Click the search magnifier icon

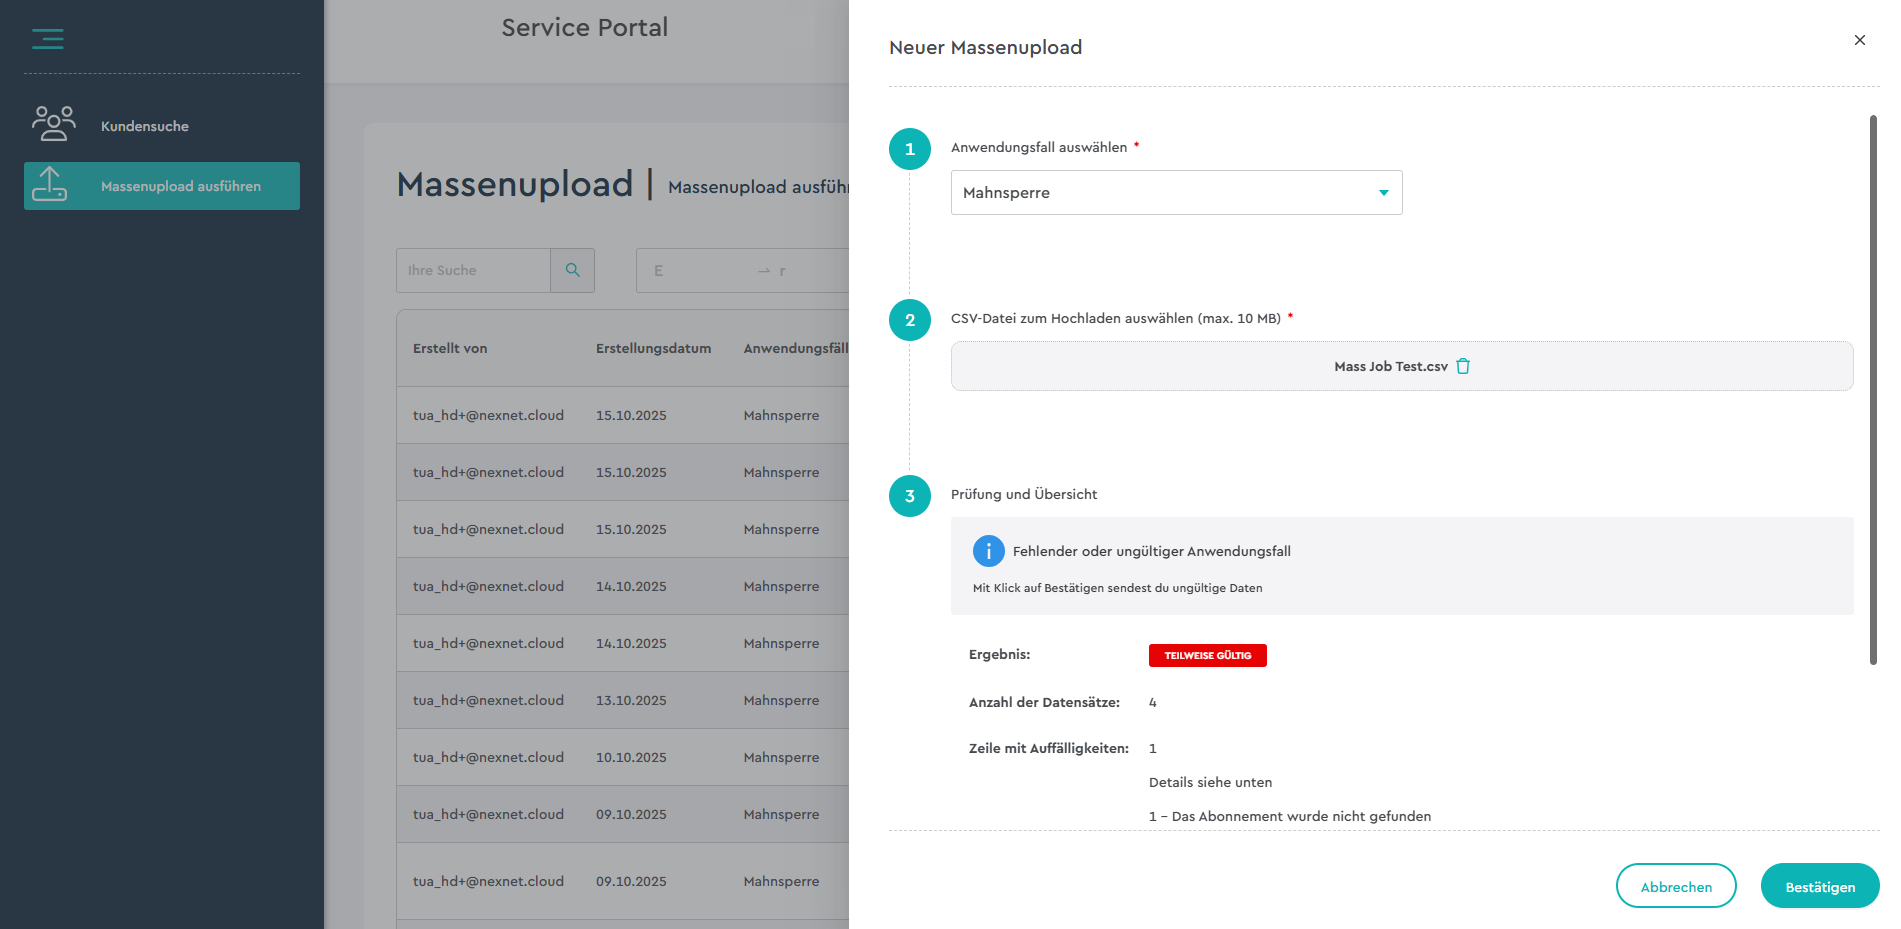coord(573,270)
